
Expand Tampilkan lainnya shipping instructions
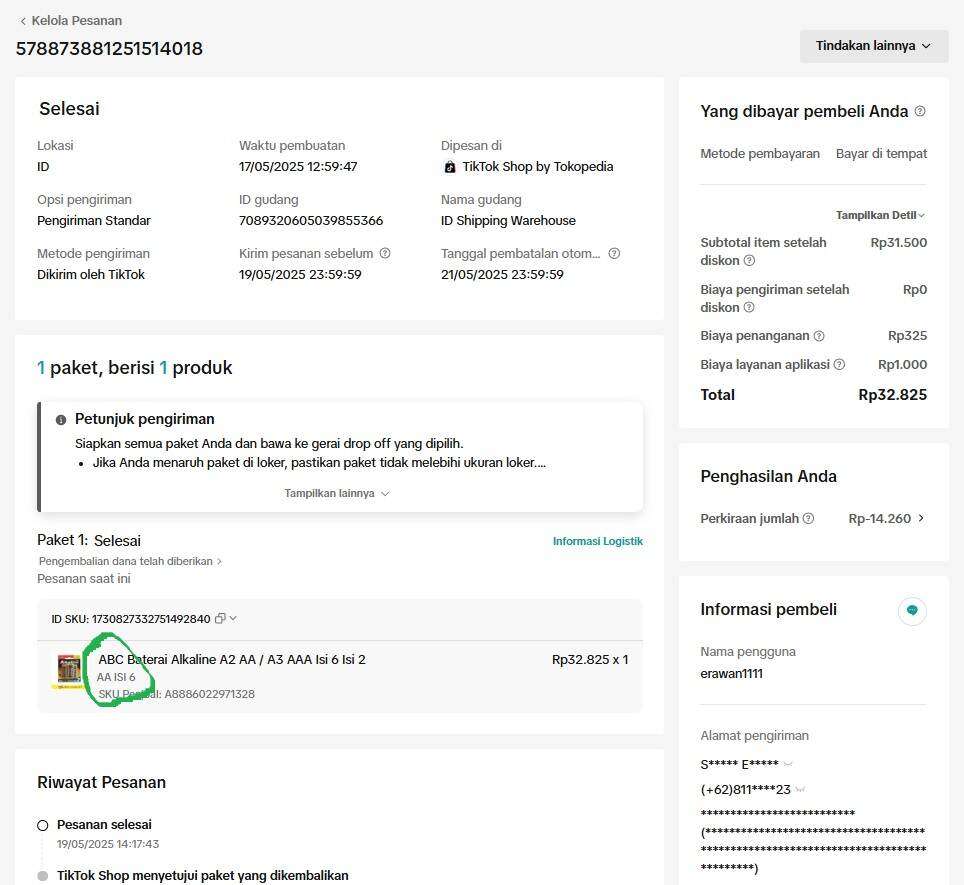[x=337, y=494]
